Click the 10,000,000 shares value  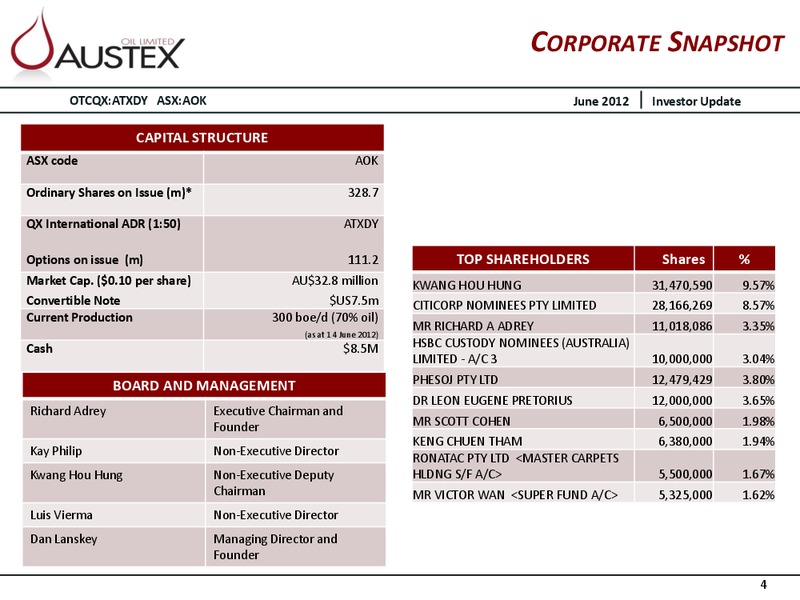pos(682,359)
